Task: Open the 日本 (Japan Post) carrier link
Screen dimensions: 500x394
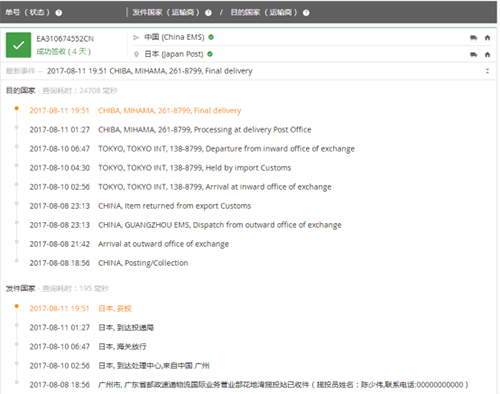Action: (174, 54)
